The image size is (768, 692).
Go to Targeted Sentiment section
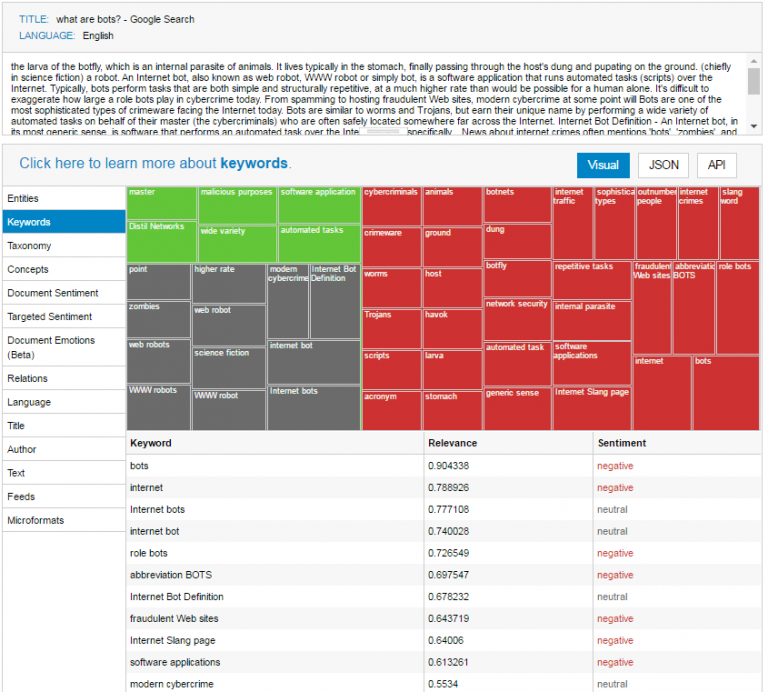pyautogui.click(x=64, y=316)
